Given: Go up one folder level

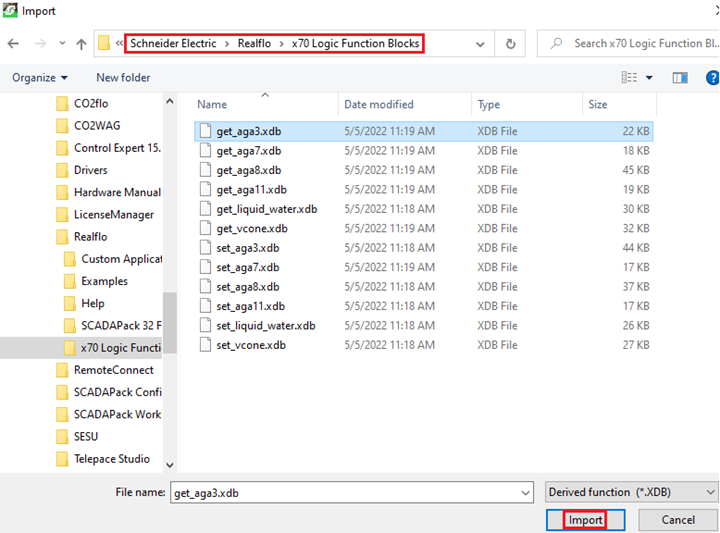Looking at the screenshot, I should point(81,44).
